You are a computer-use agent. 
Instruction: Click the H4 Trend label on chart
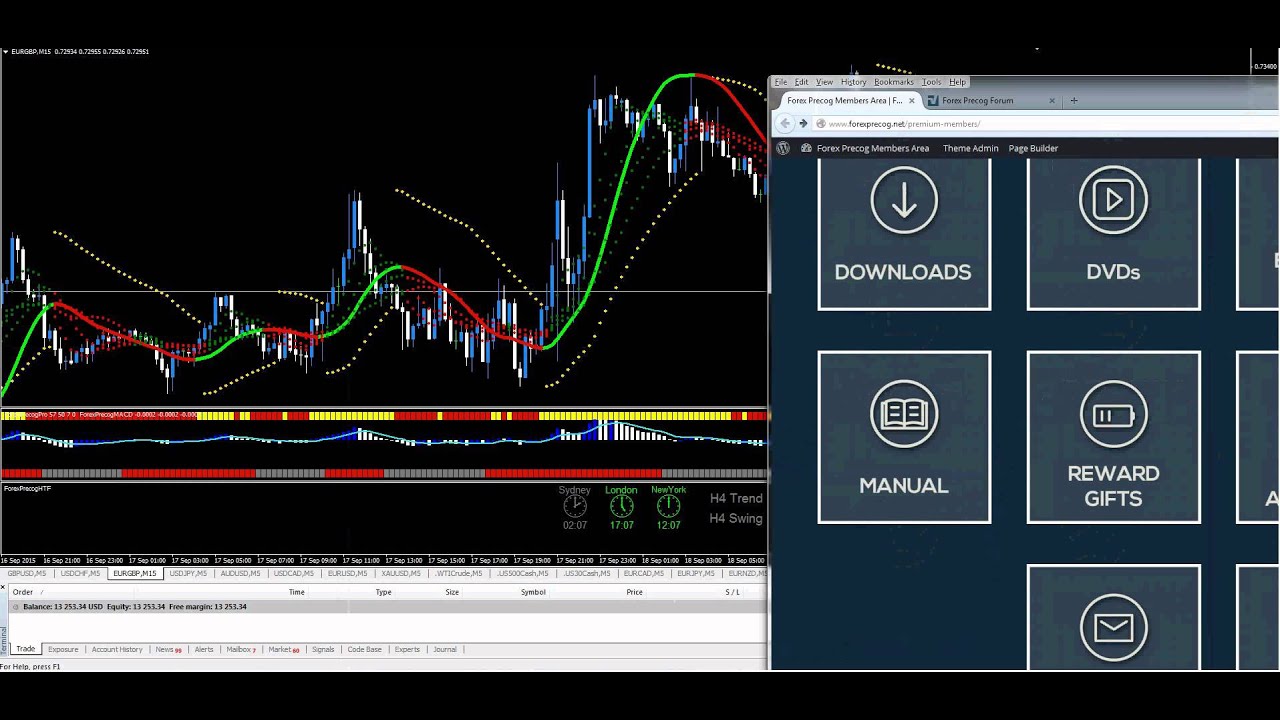[736, 498]
